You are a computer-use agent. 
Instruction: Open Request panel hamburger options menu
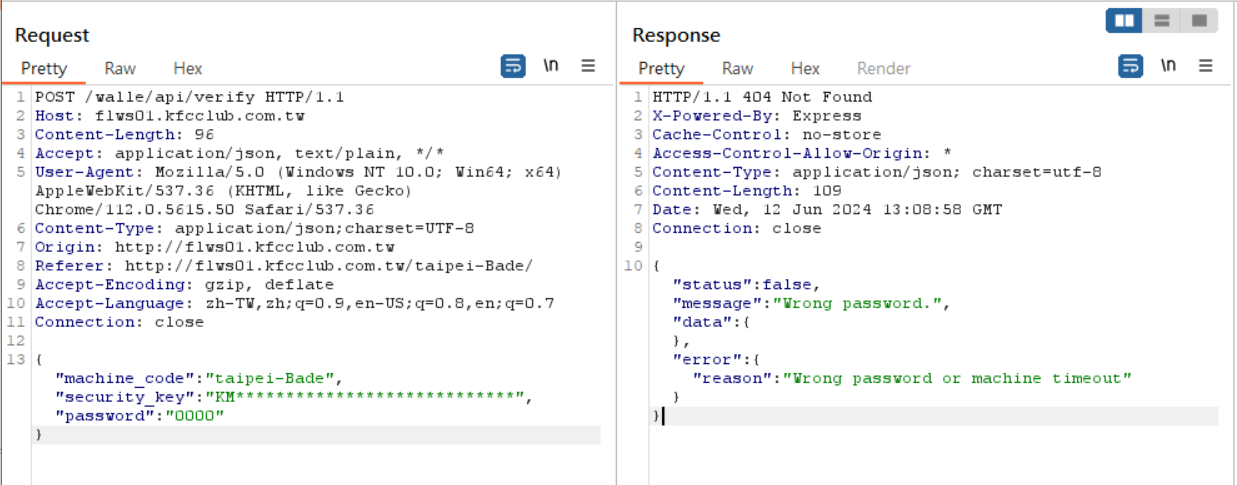588,66
